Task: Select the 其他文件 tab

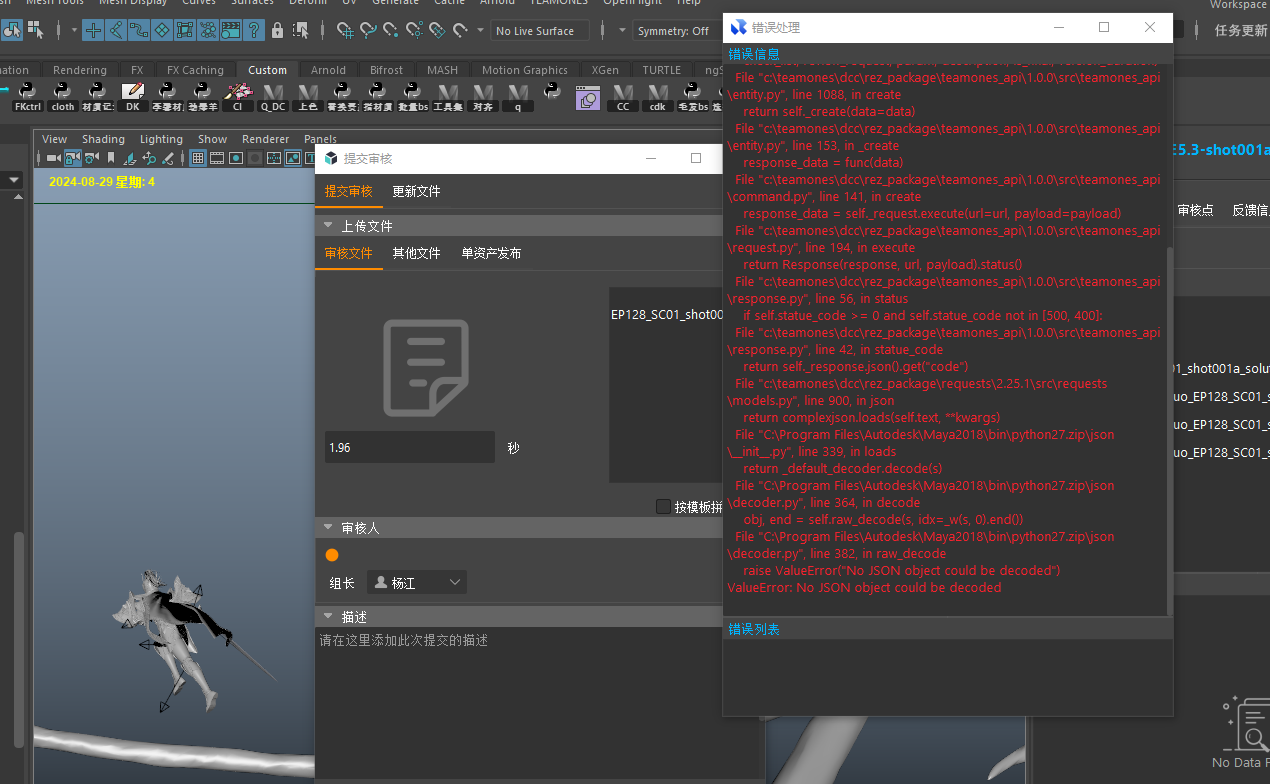Action: [x=416, y=253]
